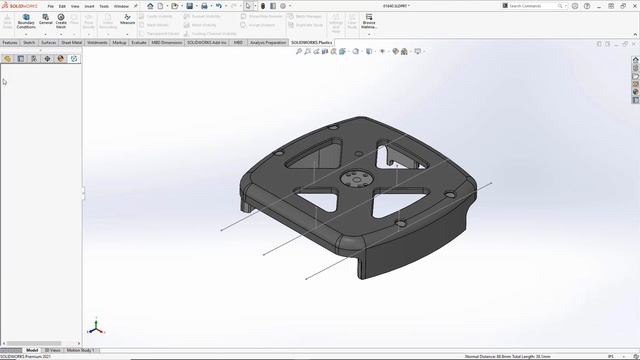Select the Motion Study 1 tab
The height and width of the screenshot is (360, 640).
tap(80, 350)
